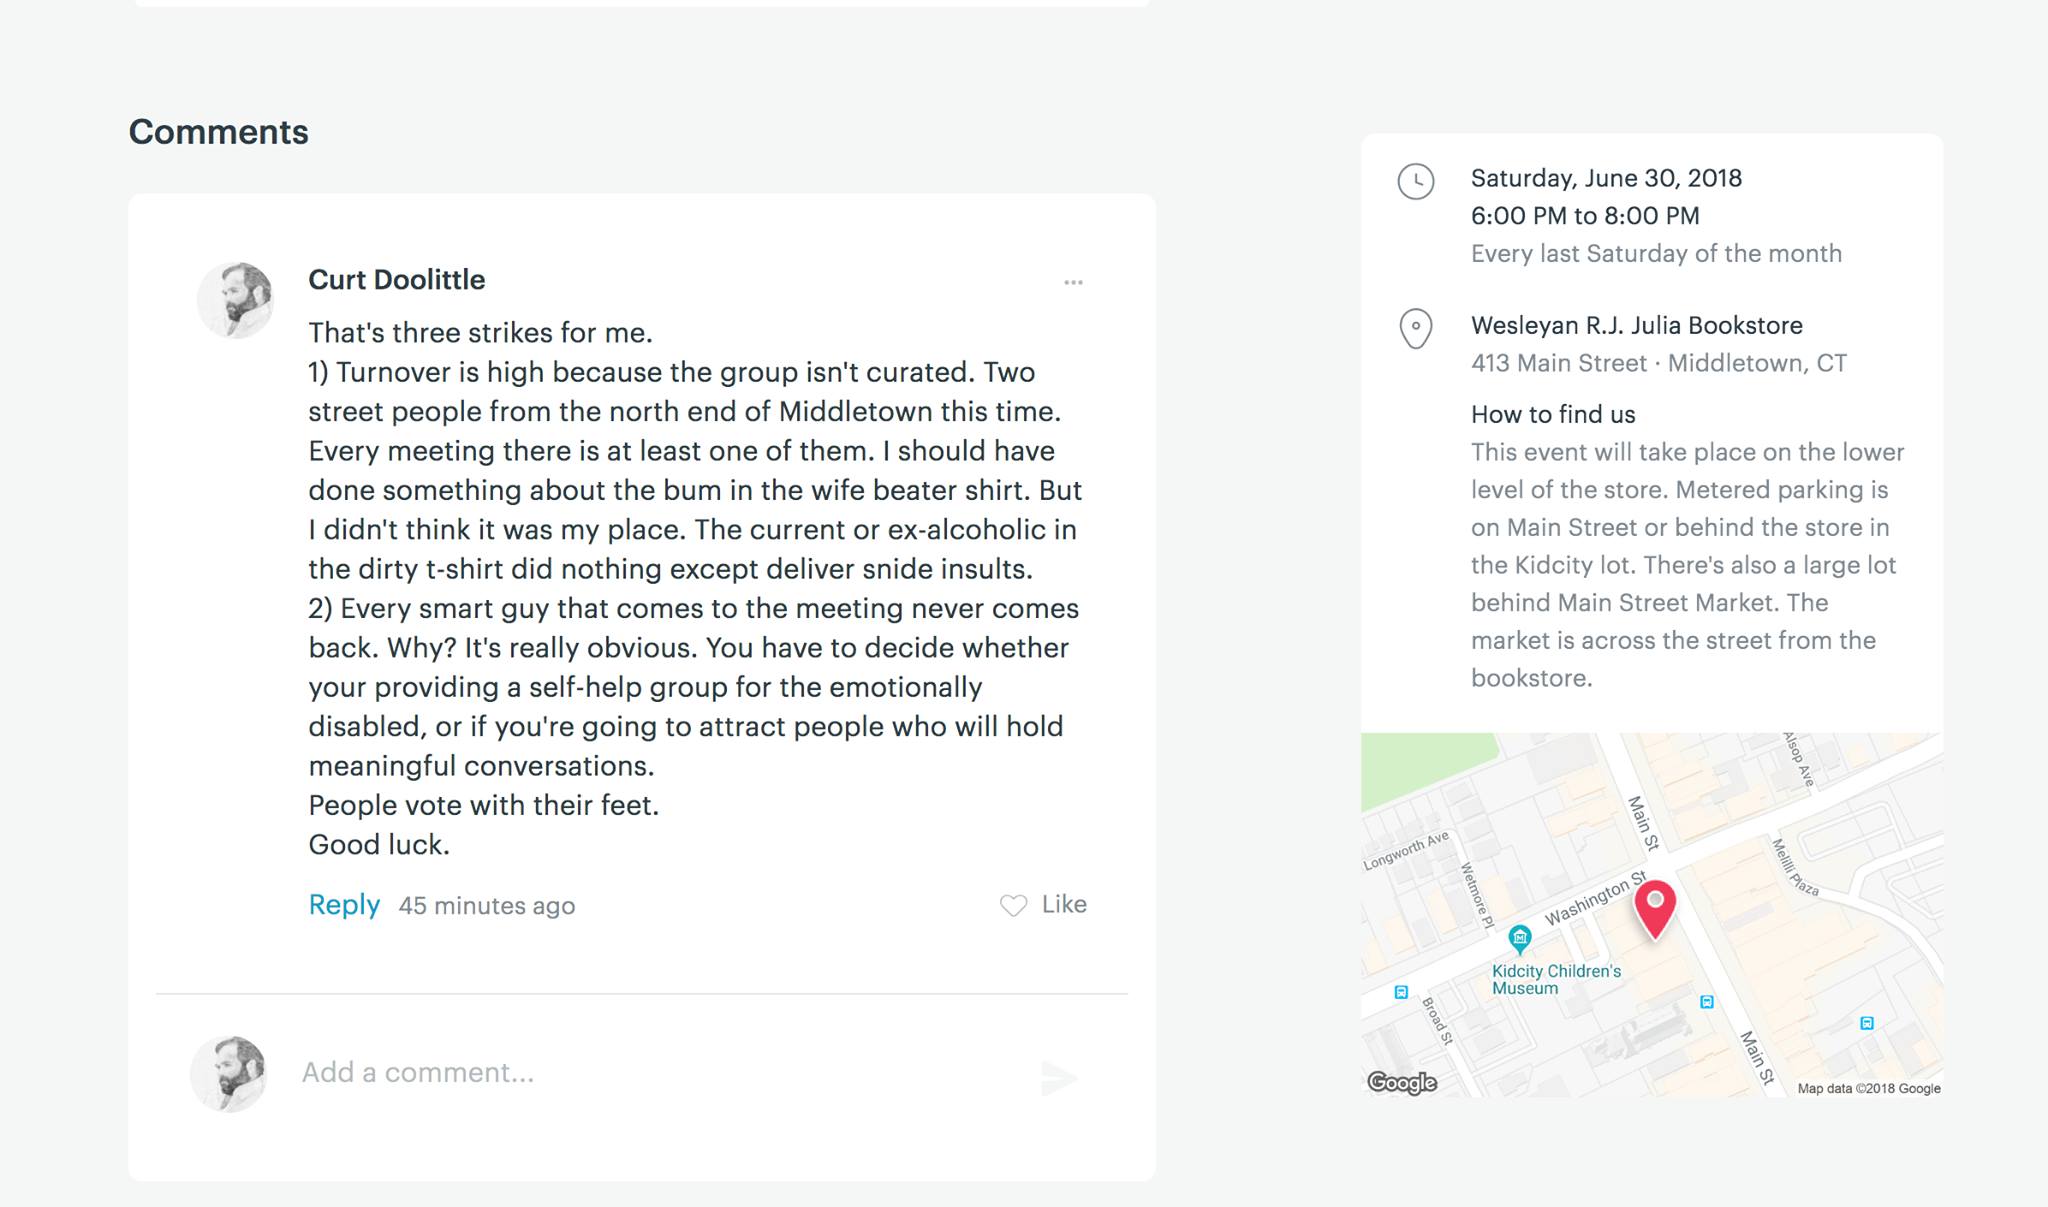The width and height of the screenshot is (2048, 1207).
Task: Click the transit stop icon at map's right
Action: point(1866,1023)
